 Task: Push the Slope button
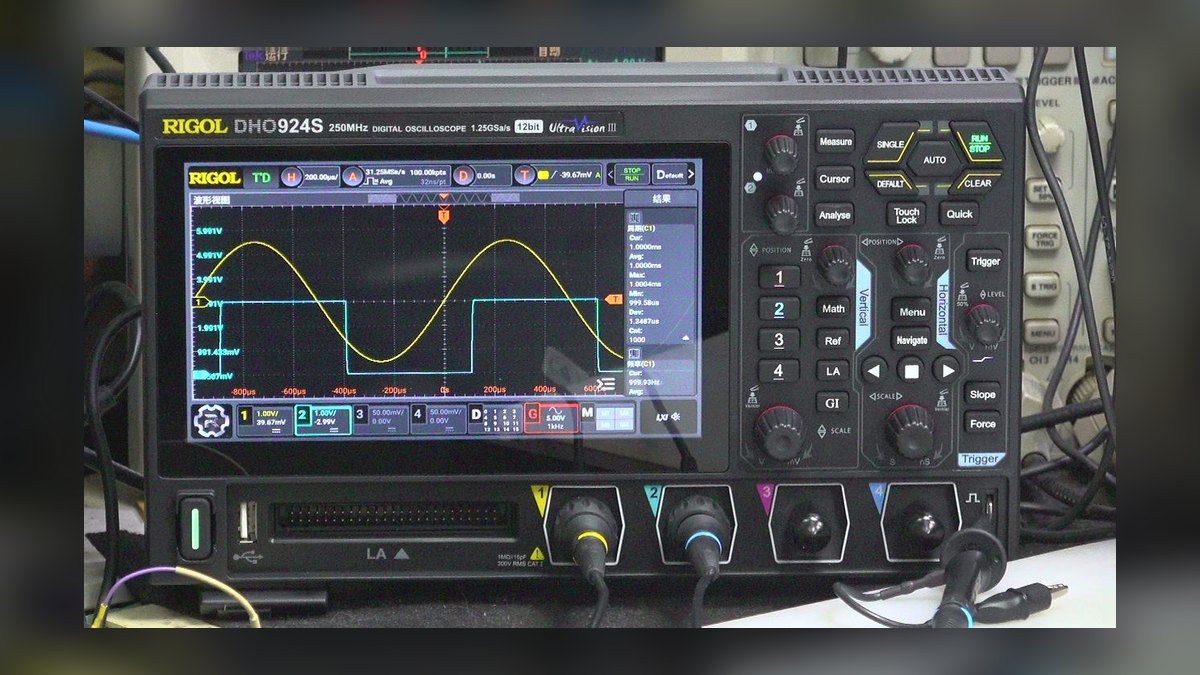983,394
